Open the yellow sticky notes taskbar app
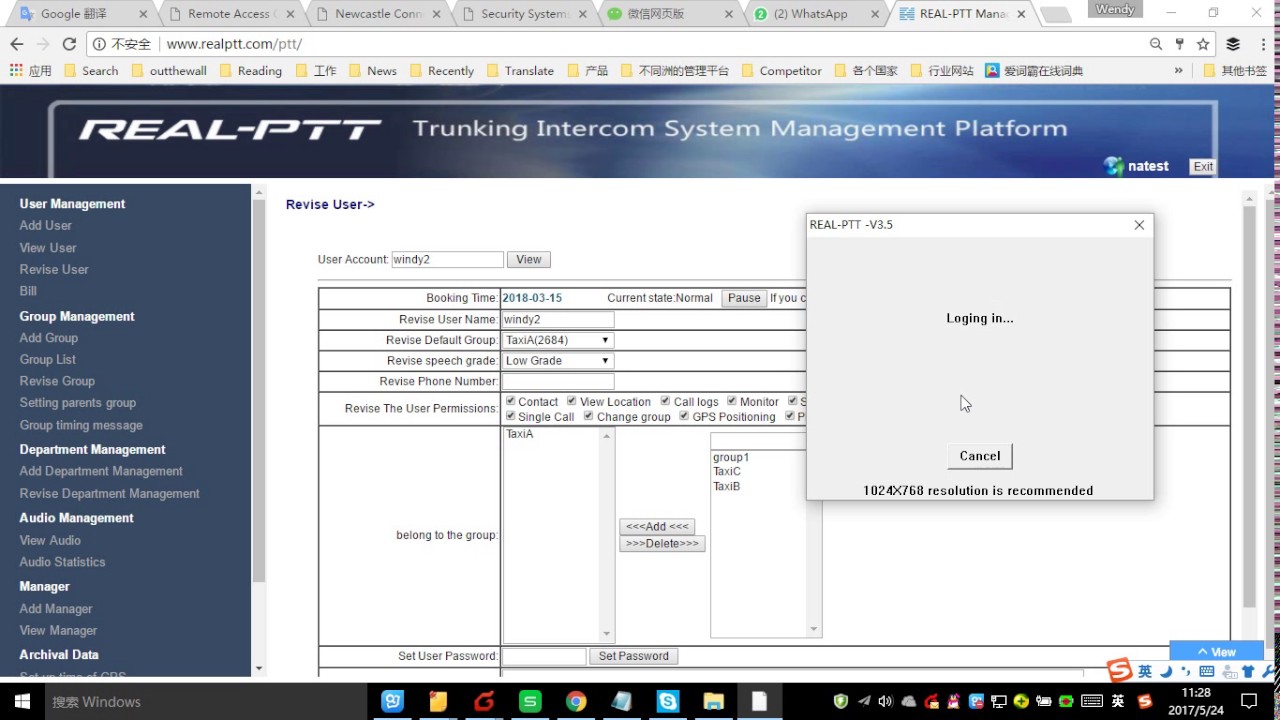1280x720 pixels. (x=438, y=701)
